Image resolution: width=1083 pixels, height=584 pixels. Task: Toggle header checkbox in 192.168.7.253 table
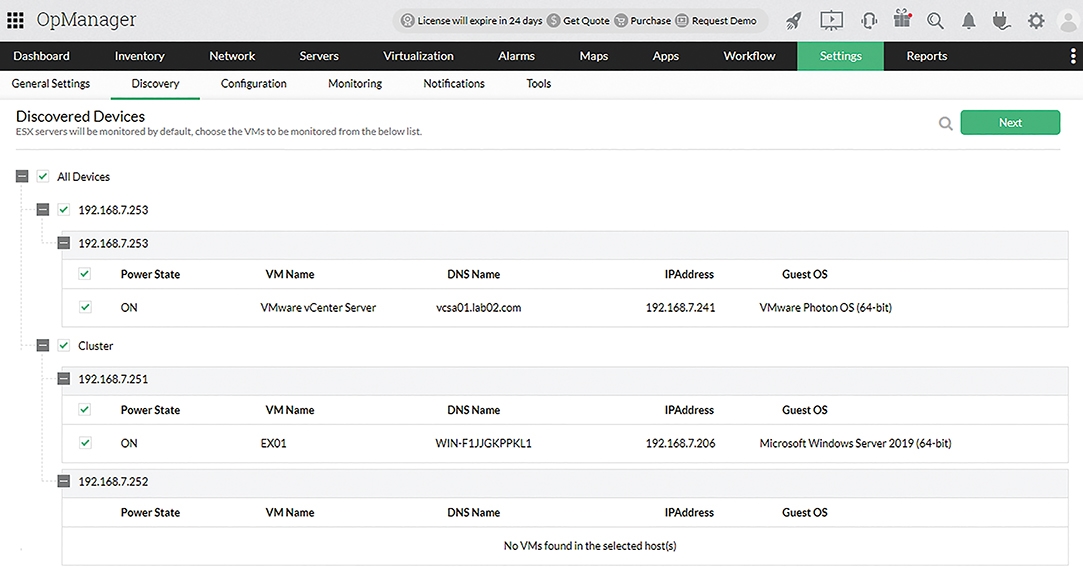pos(84,273)
